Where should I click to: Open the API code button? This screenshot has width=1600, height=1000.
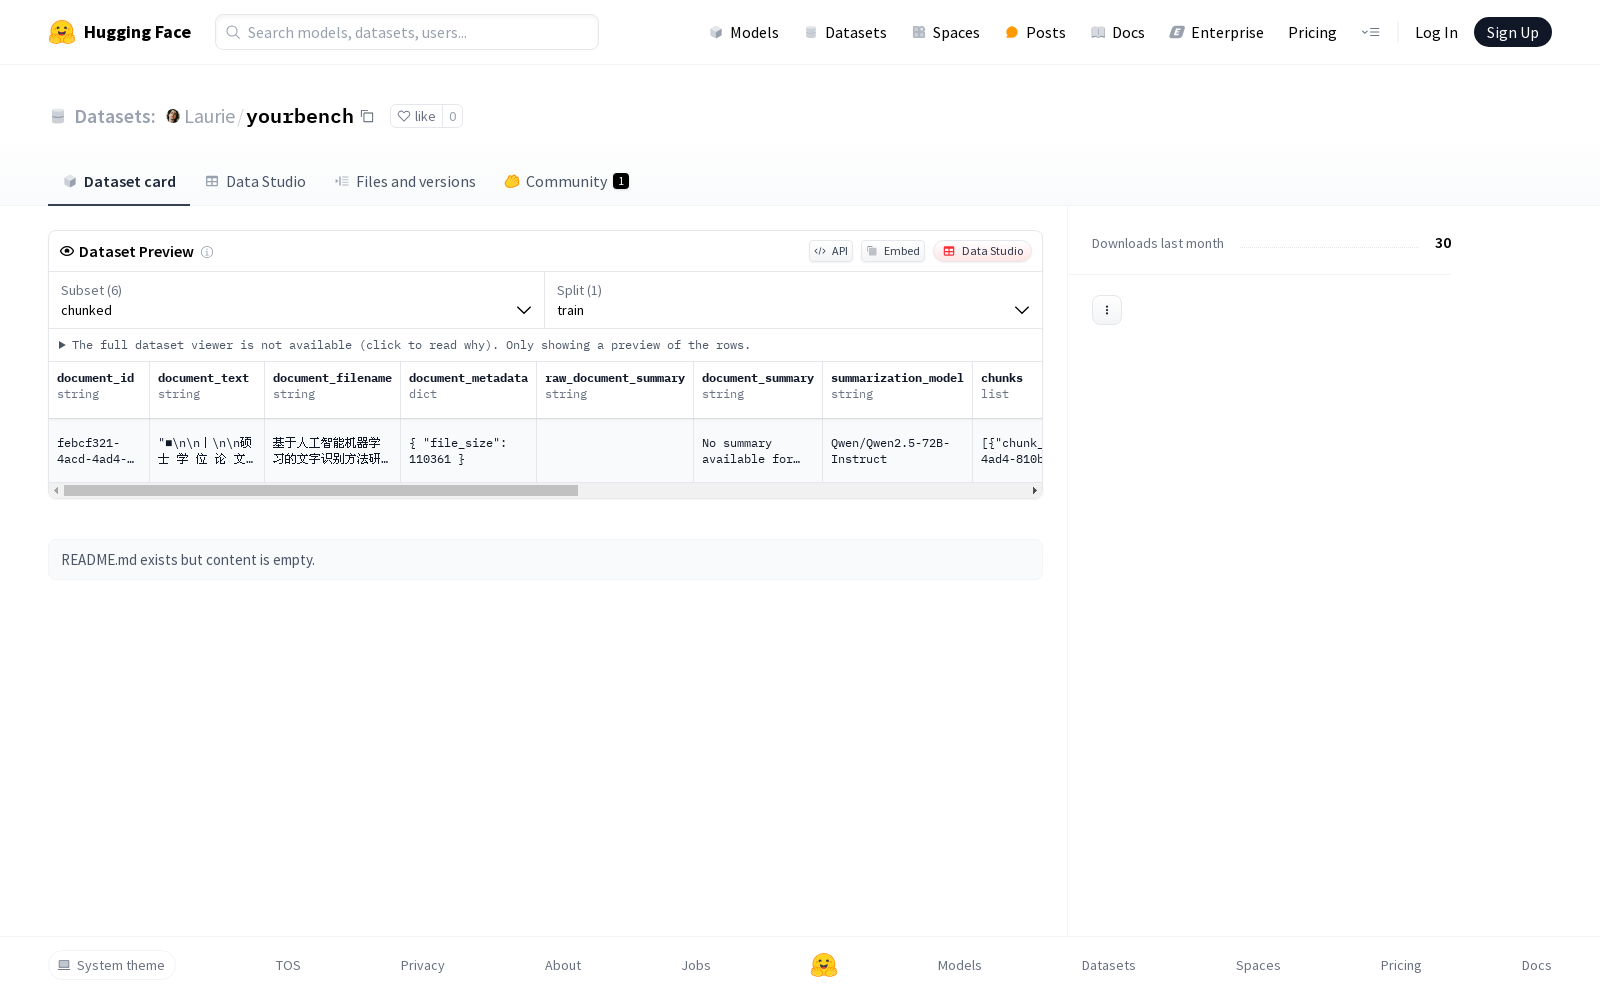pos(831,251)
